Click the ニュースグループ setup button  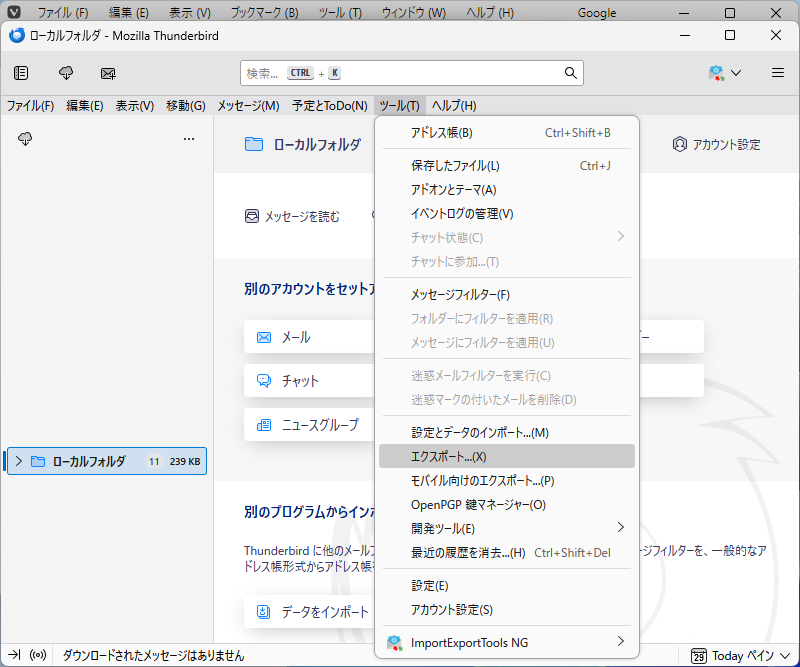click(x=309, y=425)
